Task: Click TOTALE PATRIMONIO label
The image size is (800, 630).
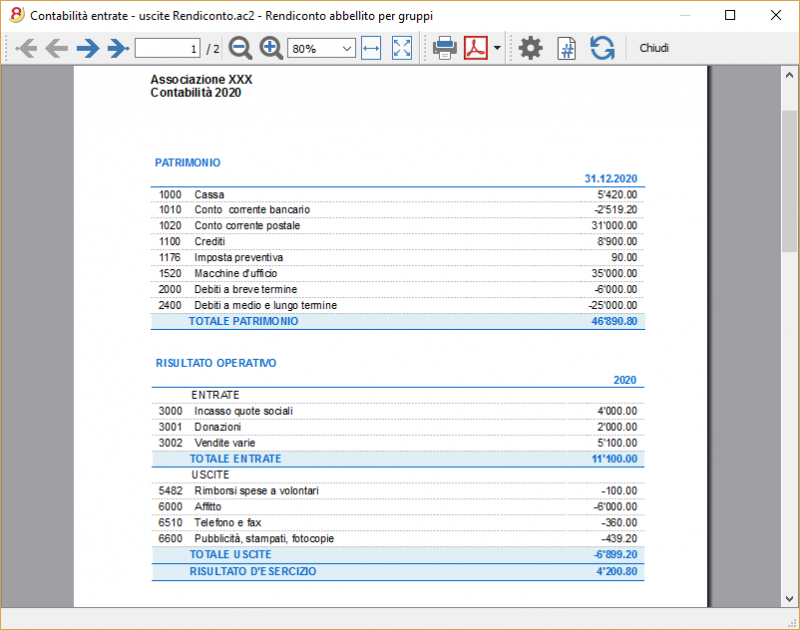Action: [243, 321]
